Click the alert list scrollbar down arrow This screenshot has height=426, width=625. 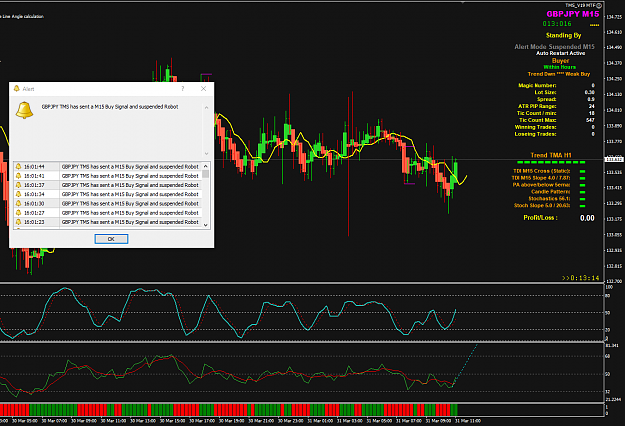(x=206, y=225)
